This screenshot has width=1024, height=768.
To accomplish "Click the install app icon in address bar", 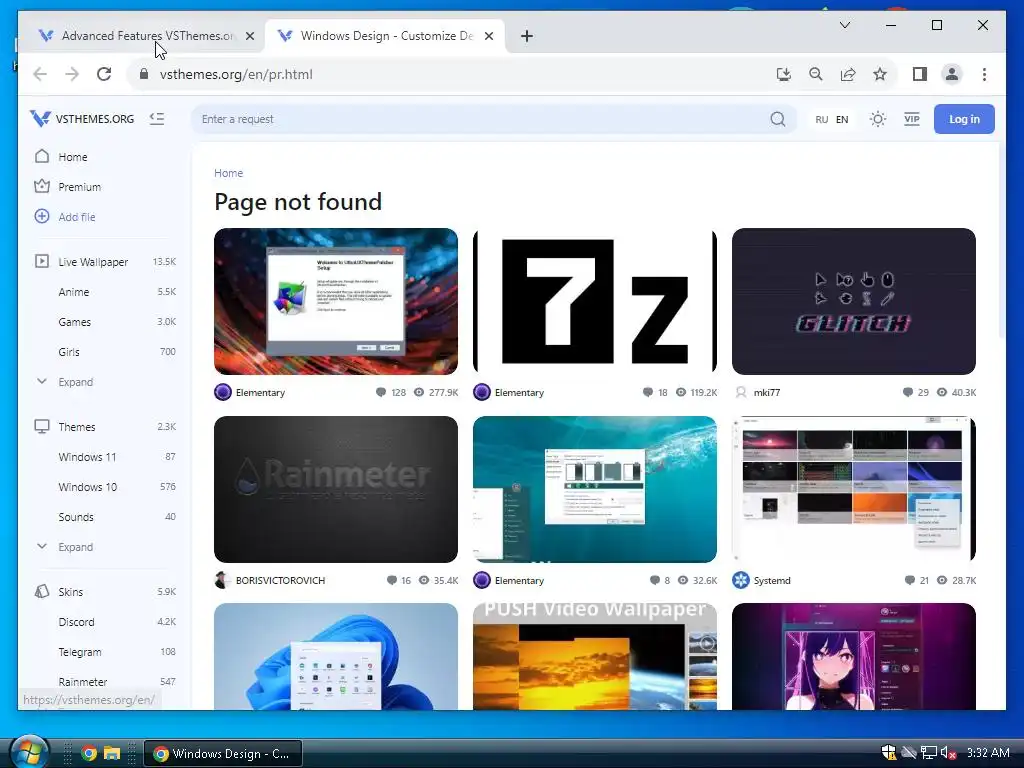I will click(x=784, y=74).
